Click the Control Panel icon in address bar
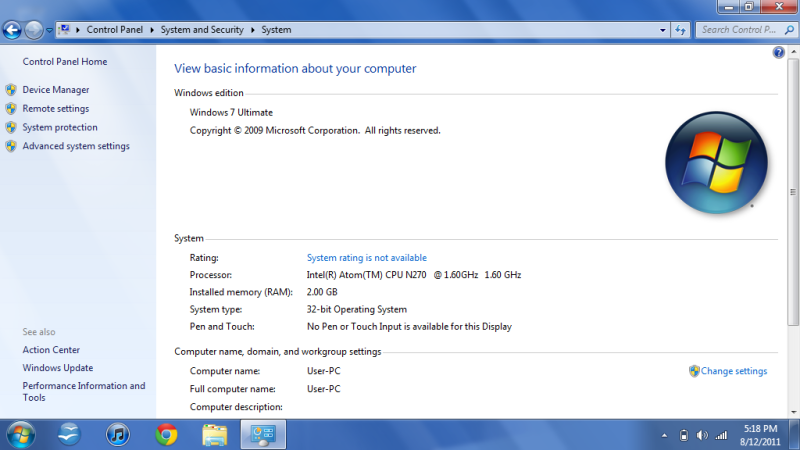 coord(64,30)
